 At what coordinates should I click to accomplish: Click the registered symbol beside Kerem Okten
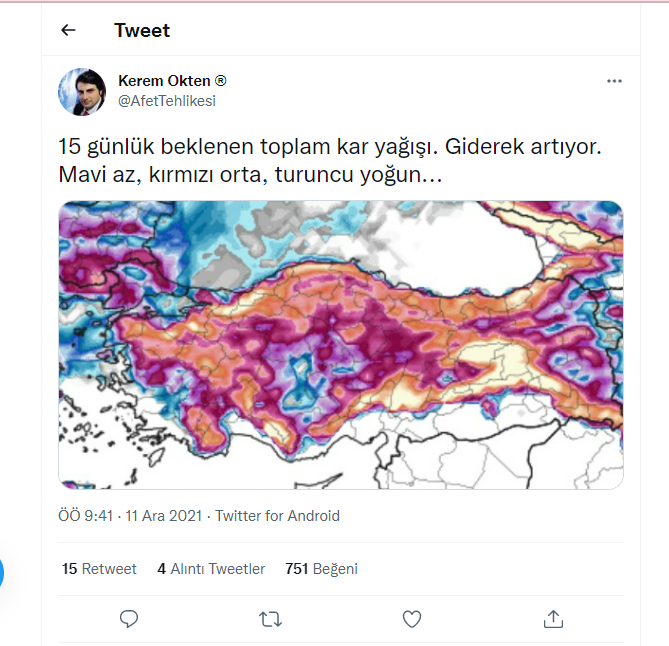(220, 81)
